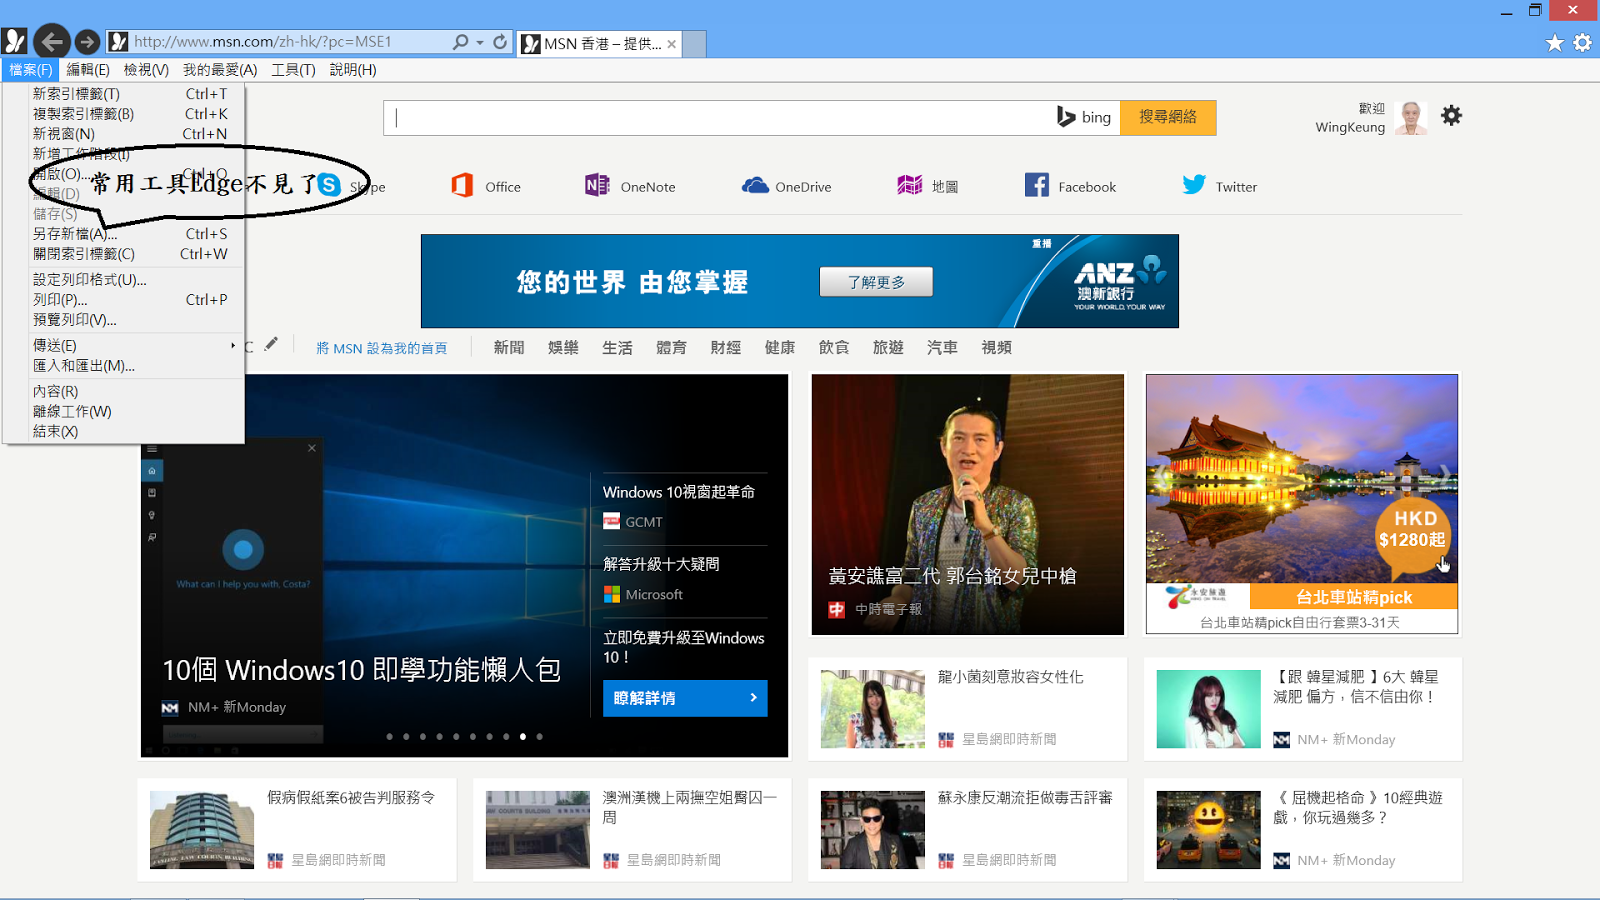Open the favorites star in the browser toolbar
This screenshot has height=900, width=1600.
click(1554, 43)
